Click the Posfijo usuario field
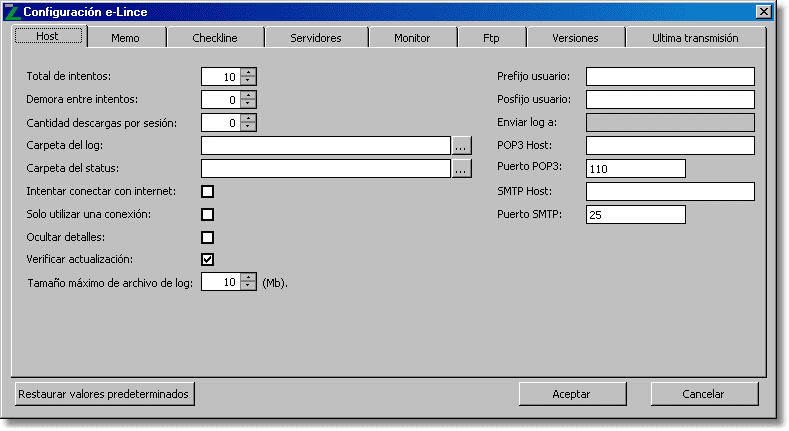This screenshot has width=789, height=431. (x=670, y=100)
